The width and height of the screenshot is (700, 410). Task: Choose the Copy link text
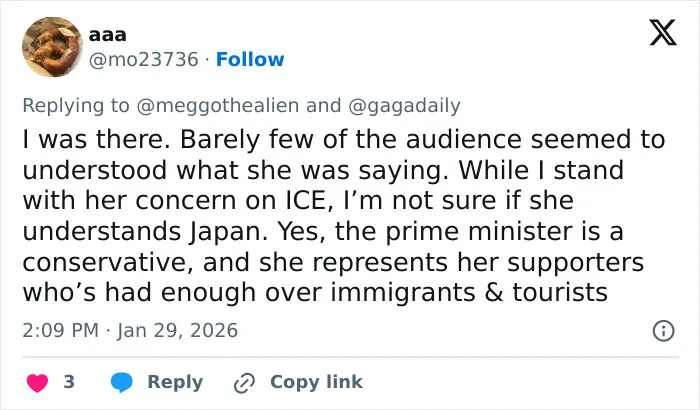[316, 382]
